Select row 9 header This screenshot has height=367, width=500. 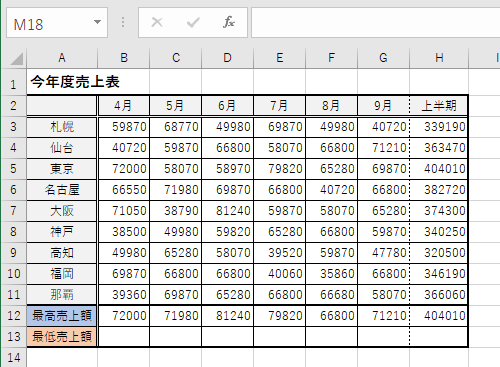13,253
